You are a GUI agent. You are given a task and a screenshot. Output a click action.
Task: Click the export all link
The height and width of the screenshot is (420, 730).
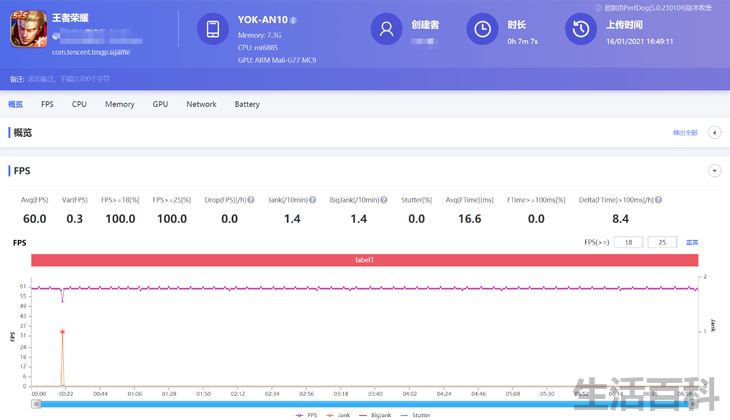pos(685,133)
